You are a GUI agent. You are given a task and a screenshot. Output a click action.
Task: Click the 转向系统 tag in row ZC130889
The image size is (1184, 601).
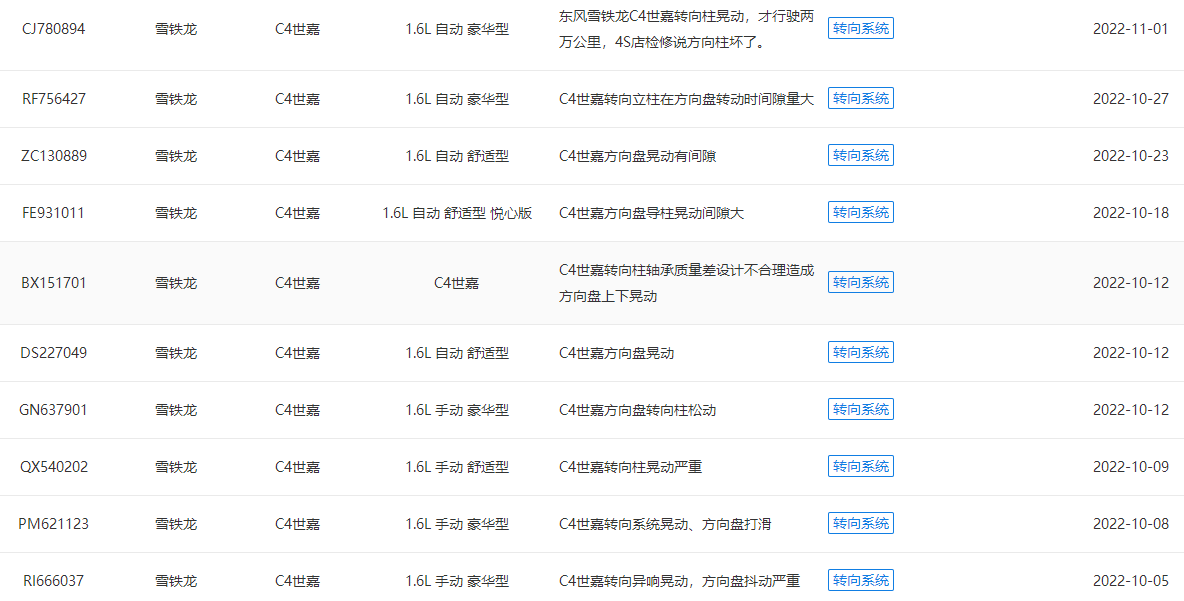(x=860, y=155)
